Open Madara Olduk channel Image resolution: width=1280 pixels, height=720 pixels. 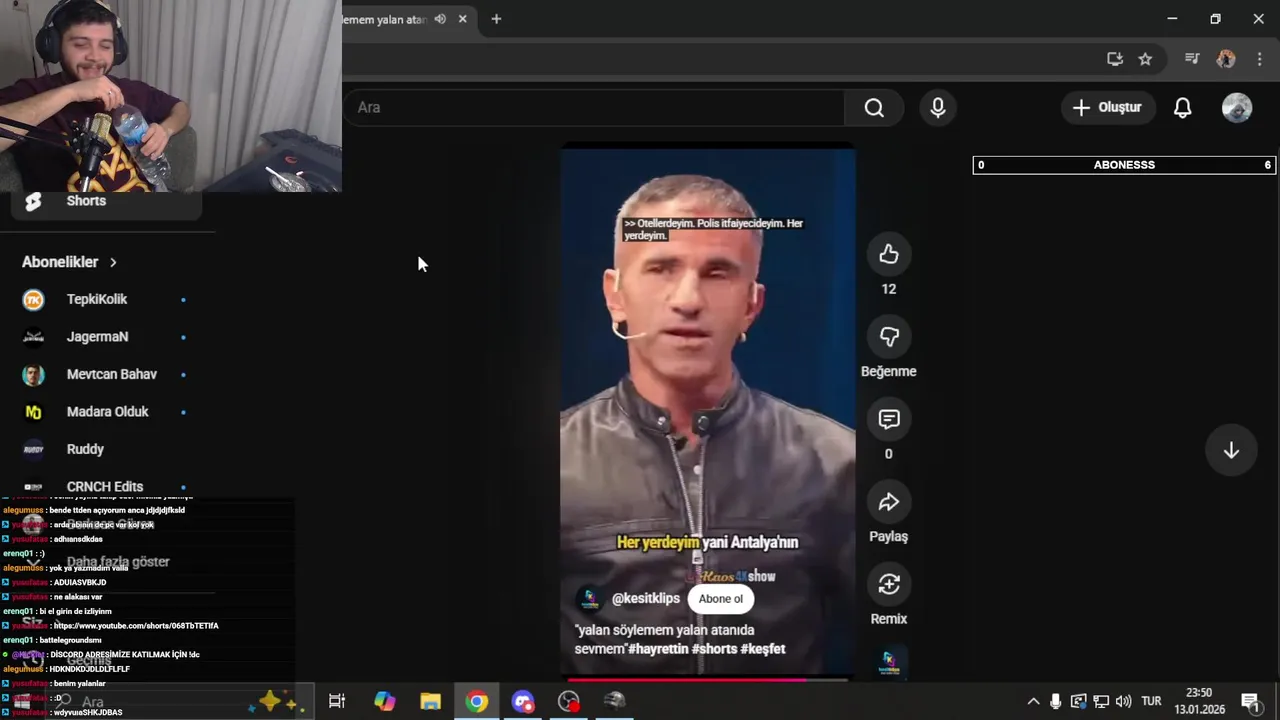[108, 412]
